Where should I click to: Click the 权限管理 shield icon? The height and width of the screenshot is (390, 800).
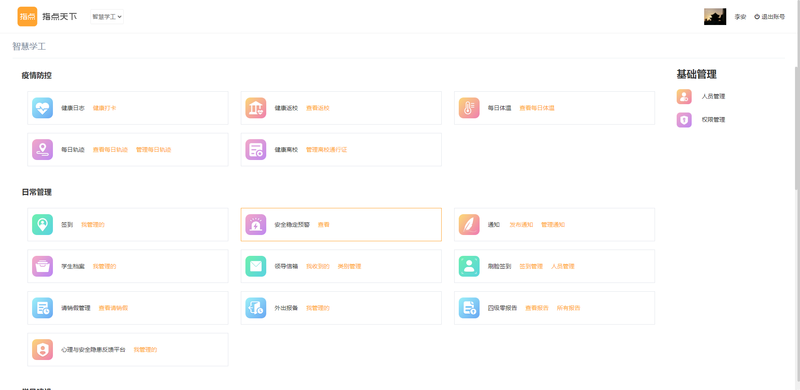pos(684,120)
